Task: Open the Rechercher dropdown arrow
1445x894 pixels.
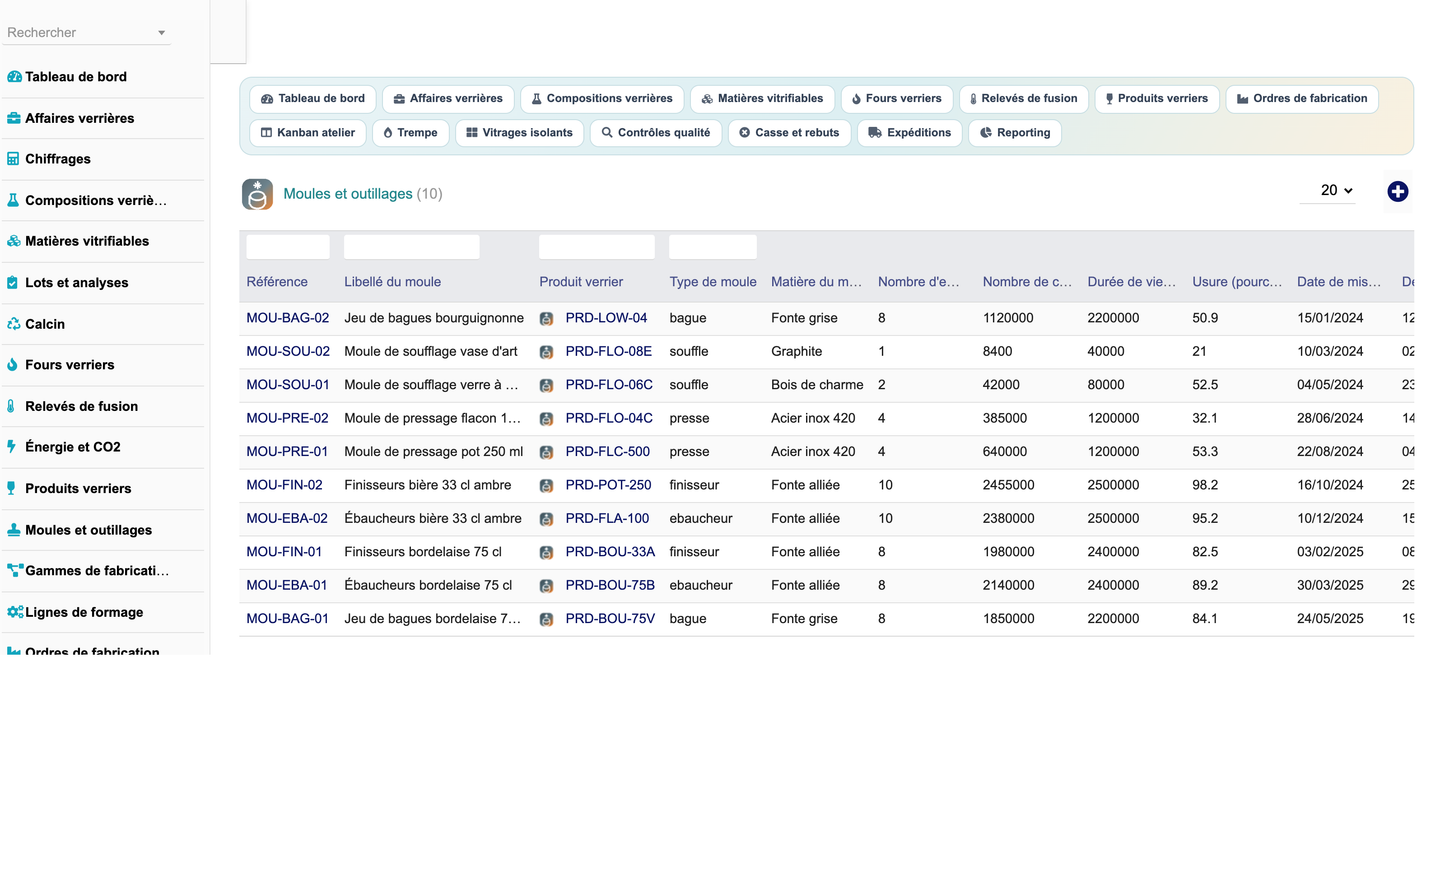Action: [161, 33]
